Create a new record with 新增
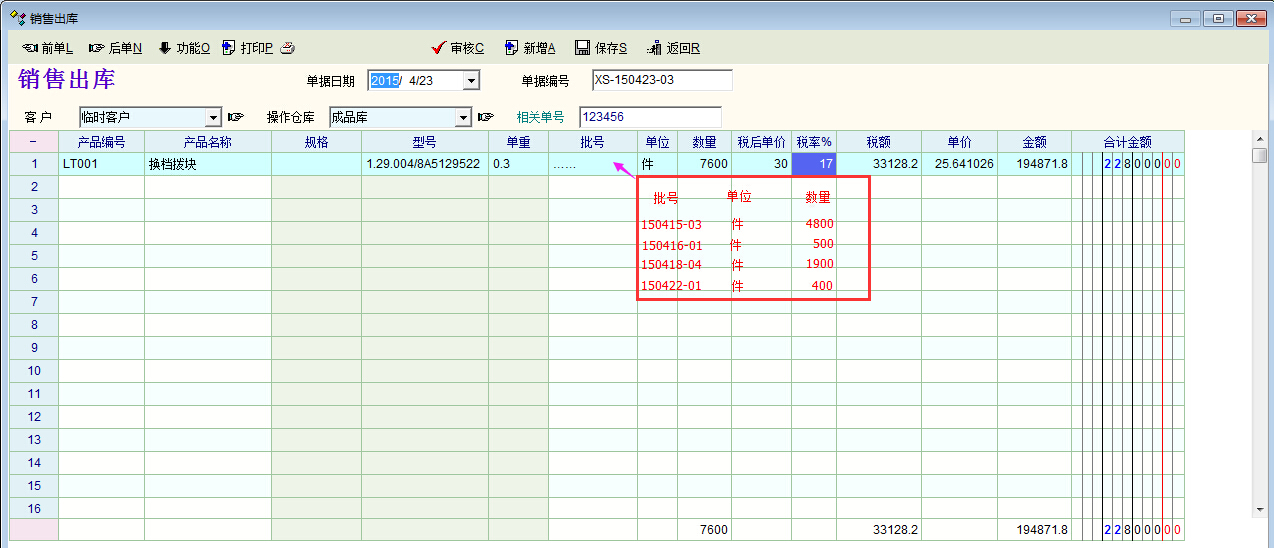 point(530,48)
